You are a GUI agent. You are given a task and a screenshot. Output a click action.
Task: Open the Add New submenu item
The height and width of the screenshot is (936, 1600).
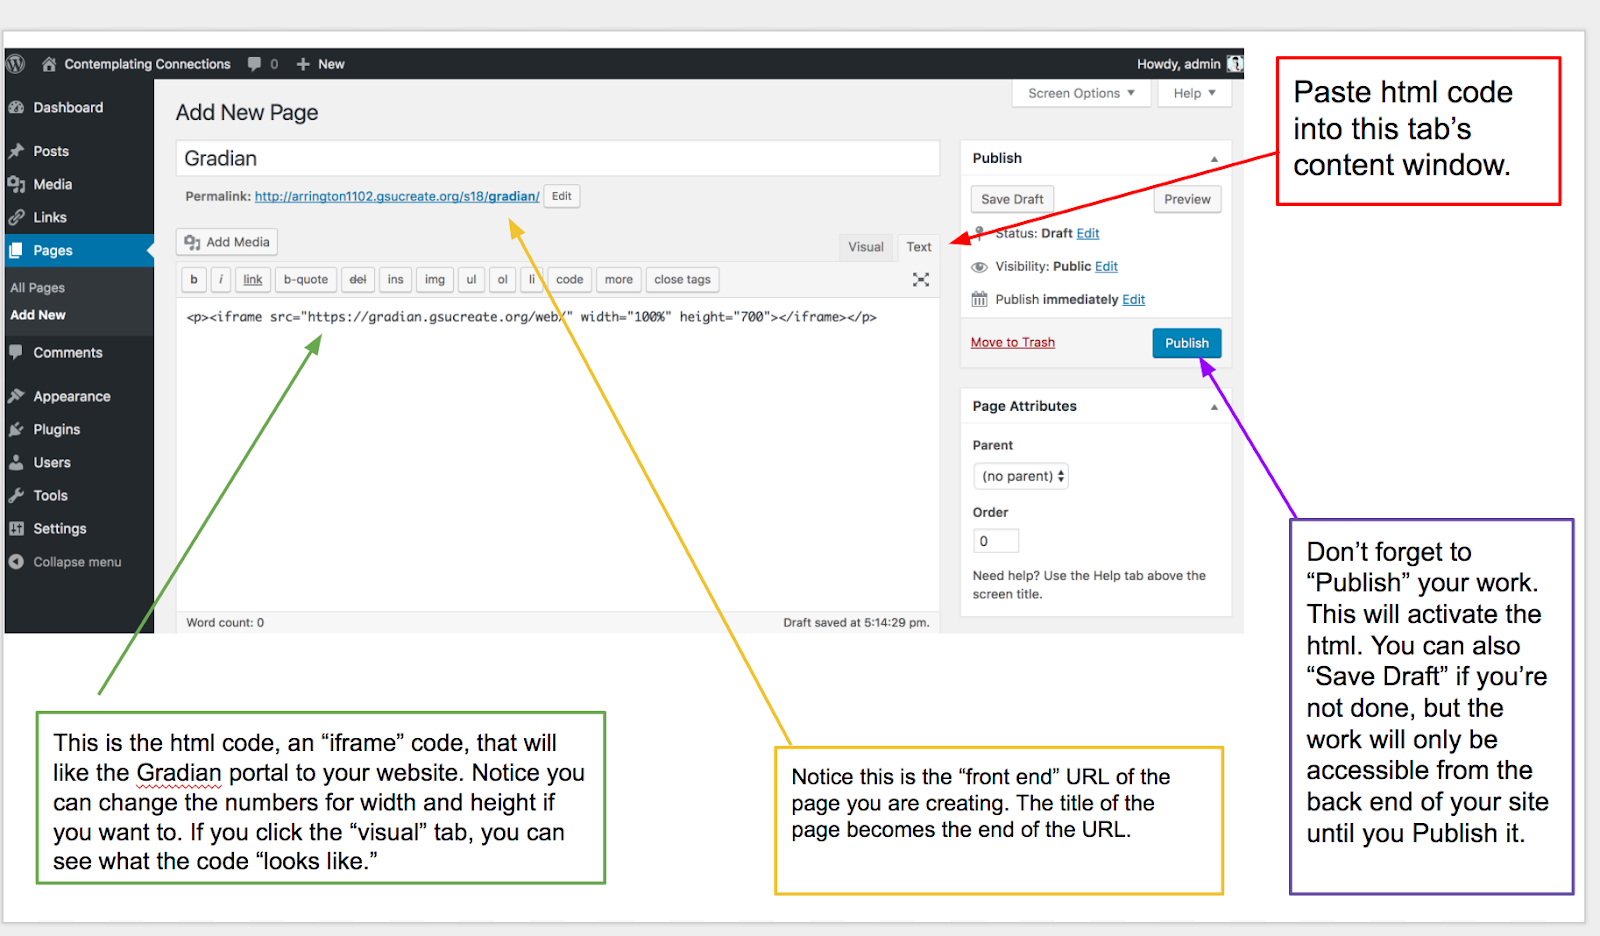pyautogui.click(x=38, y=315)
